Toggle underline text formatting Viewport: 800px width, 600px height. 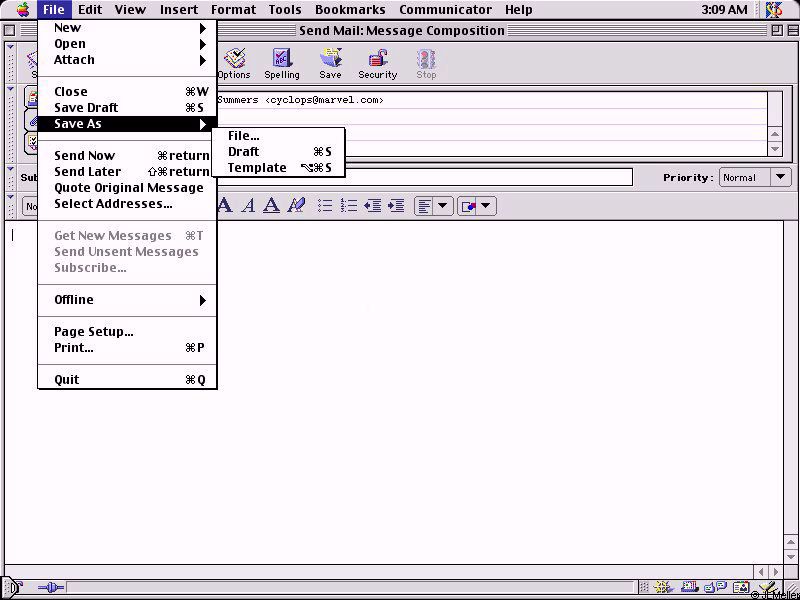click(271, 206)
